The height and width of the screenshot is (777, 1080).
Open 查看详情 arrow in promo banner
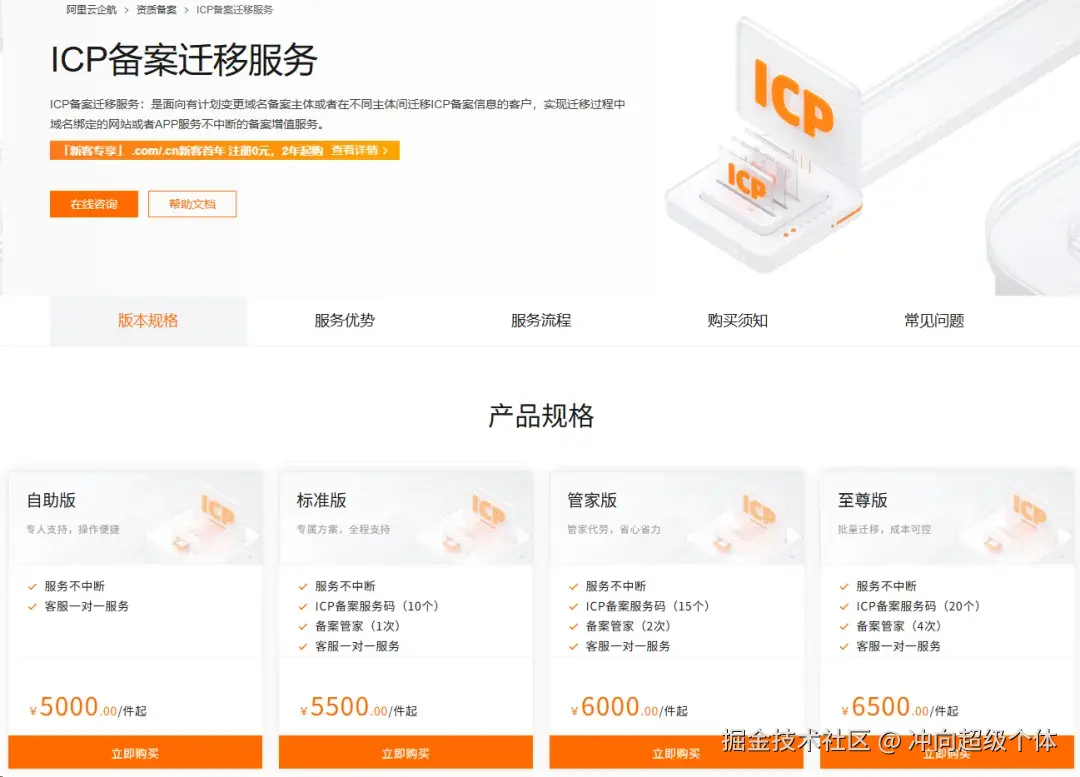[360, 150]
